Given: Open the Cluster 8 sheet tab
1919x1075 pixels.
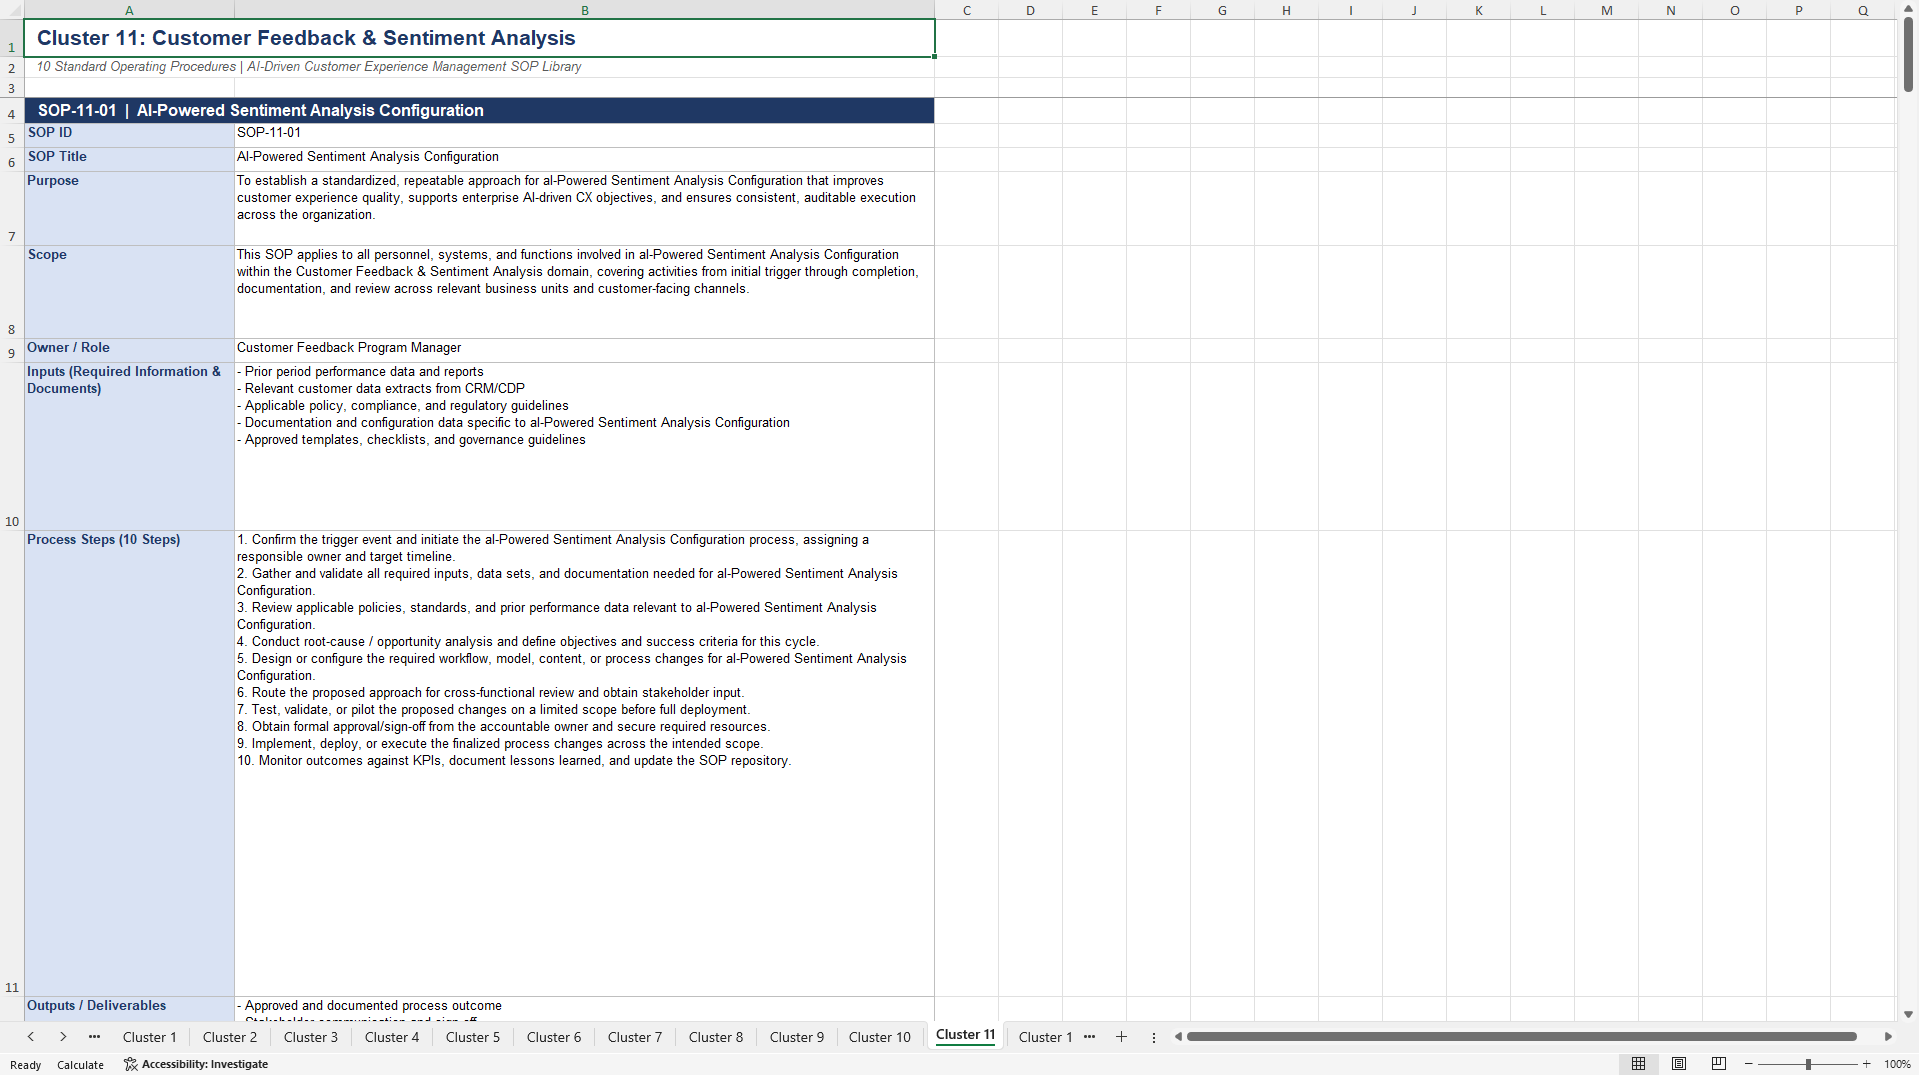Looking at the screenshot, I should coord(715,1037).
